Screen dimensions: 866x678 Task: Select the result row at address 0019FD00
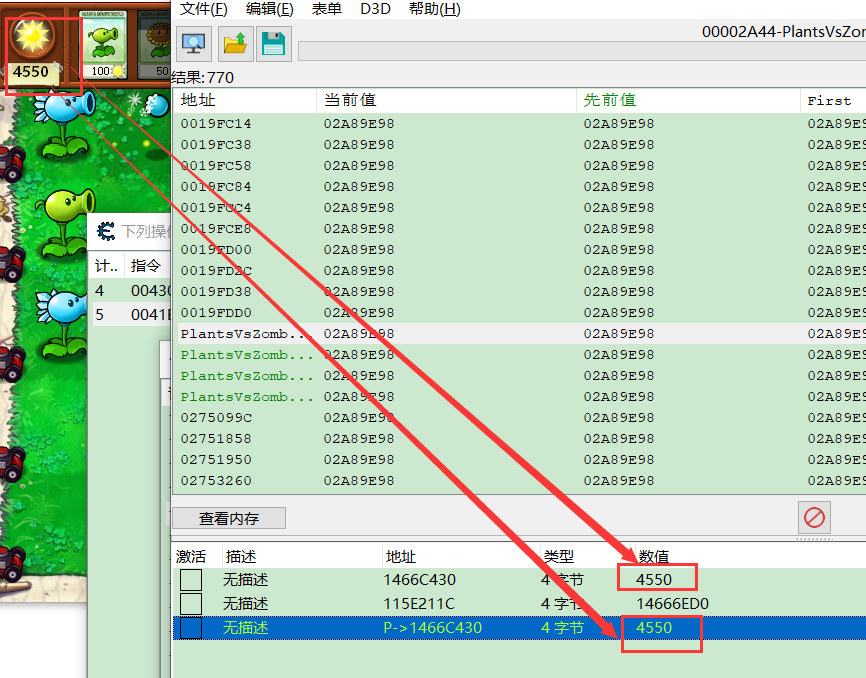520,250
